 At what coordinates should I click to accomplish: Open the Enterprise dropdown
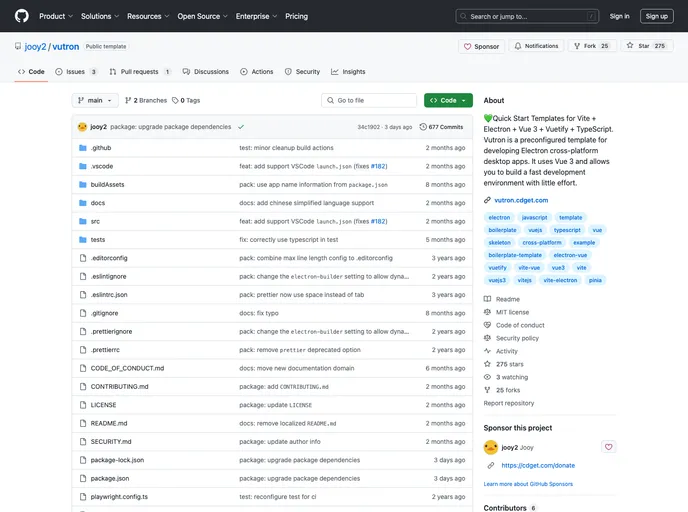tap(256, 16)
